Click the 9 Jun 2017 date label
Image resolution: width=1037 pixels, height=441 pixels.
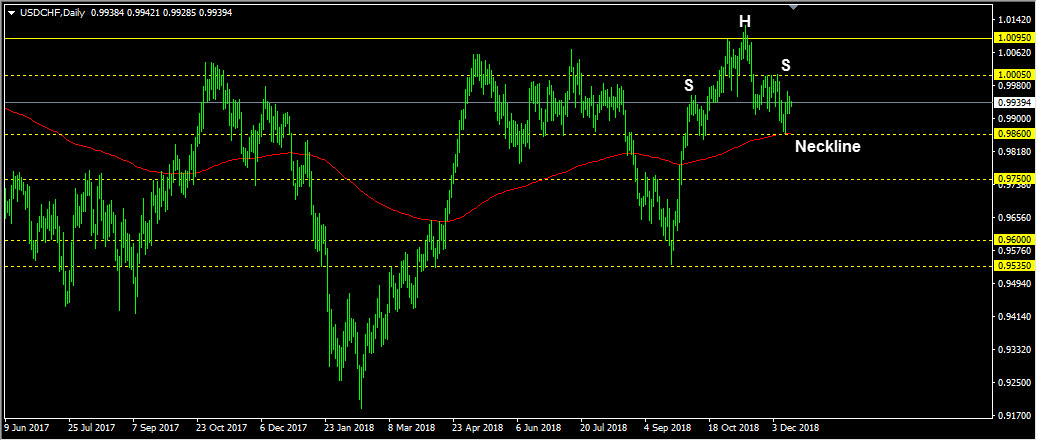click(x=26, y=427)
